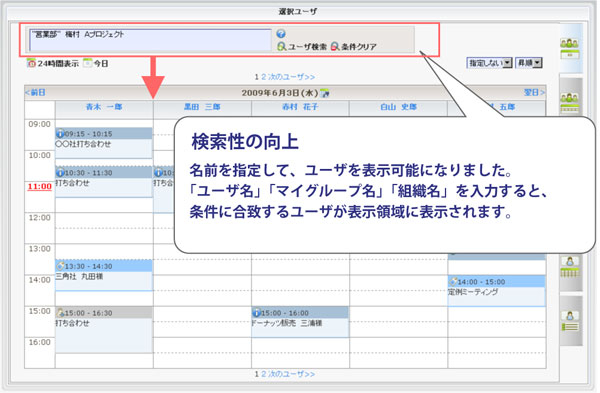The height and width of the screenshot is (393, 600).
Task: Click info icon on 15:00 - 16:00 event
Action: pos(256,313)
